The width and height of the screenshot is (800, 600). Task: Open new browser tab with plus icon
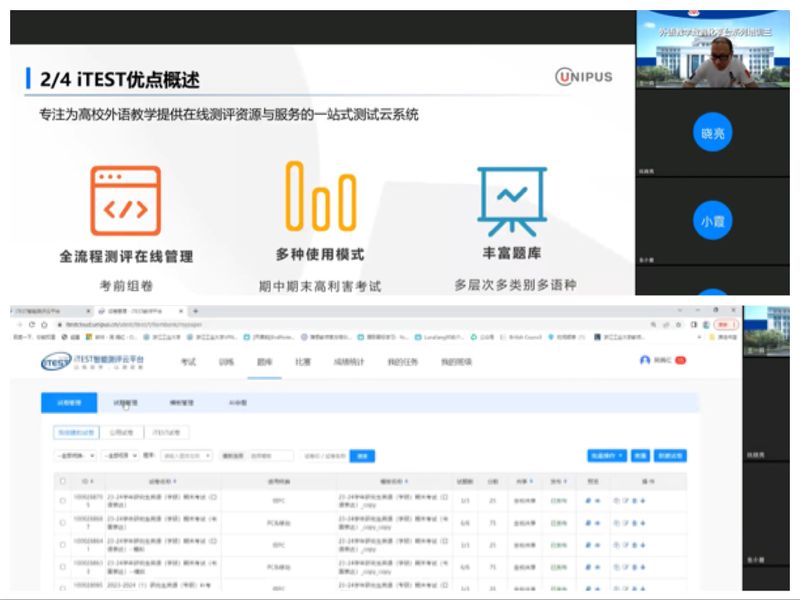click(x=195, y=311)
